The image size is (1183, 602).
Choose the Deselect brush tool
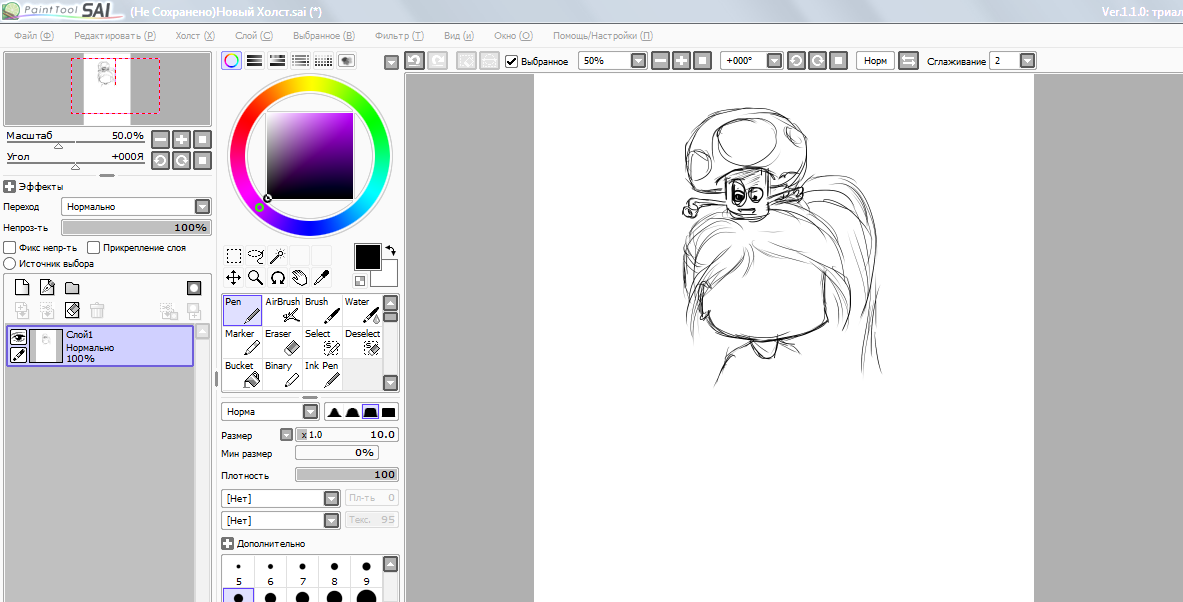click(x=361, y=342)
